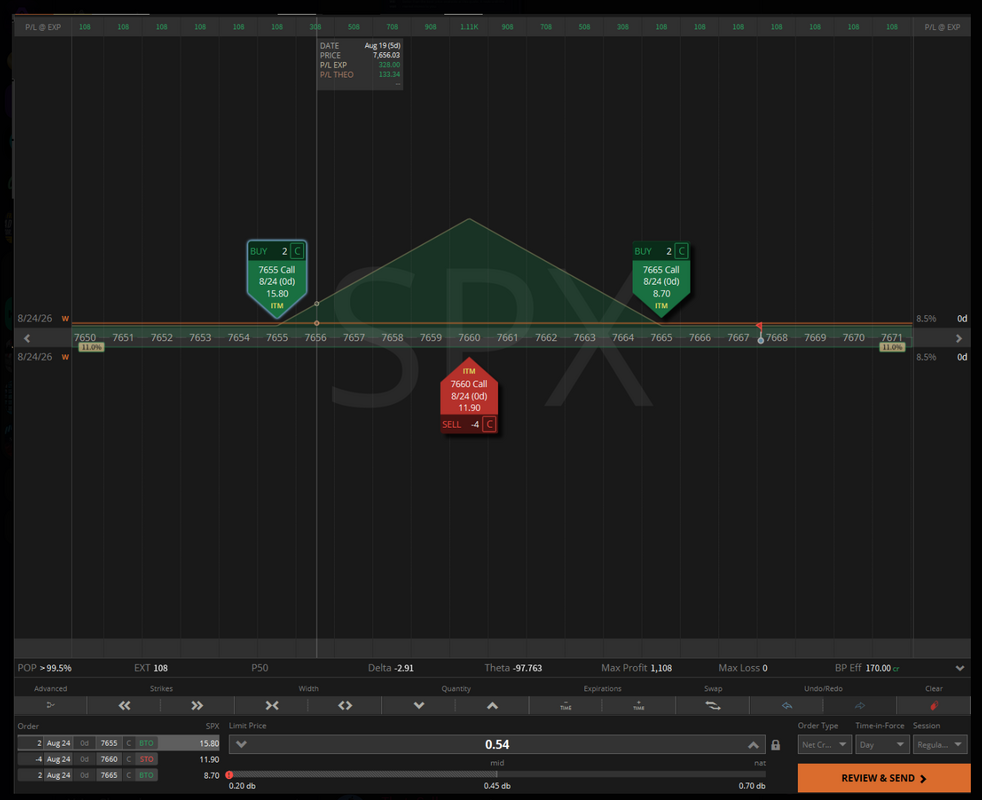Viewport: 982px width, 800px height.
Task: Click the mid point of price slider
Action: tap(497, 775)
